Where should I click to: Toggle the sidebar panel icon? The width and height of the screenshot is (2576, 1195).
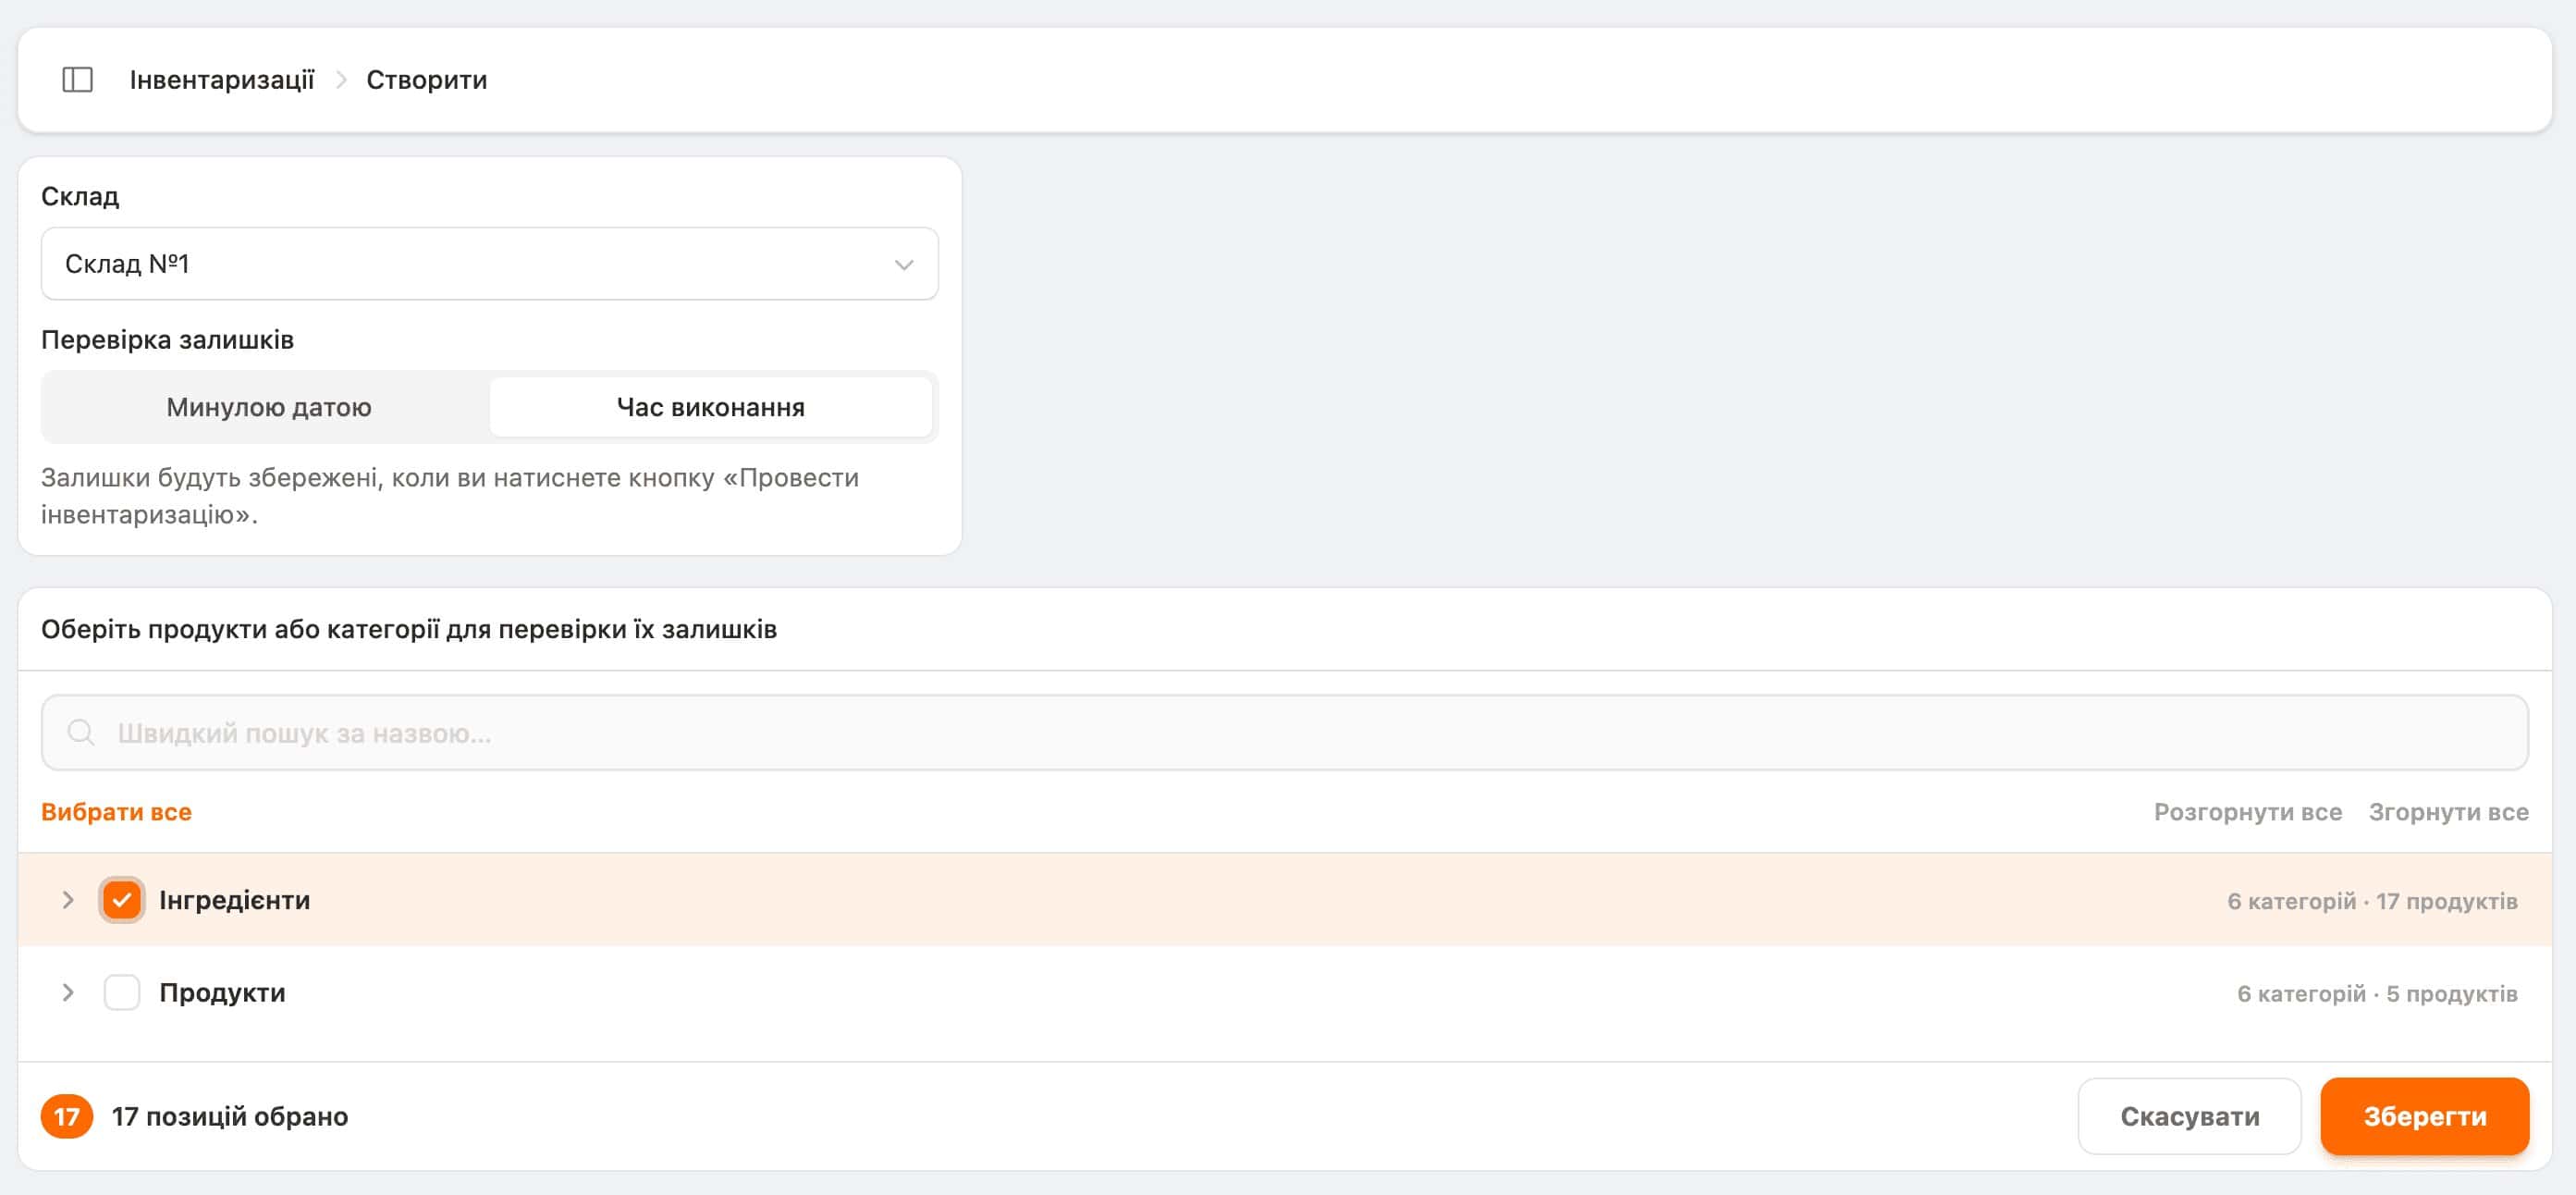(77, 80)
